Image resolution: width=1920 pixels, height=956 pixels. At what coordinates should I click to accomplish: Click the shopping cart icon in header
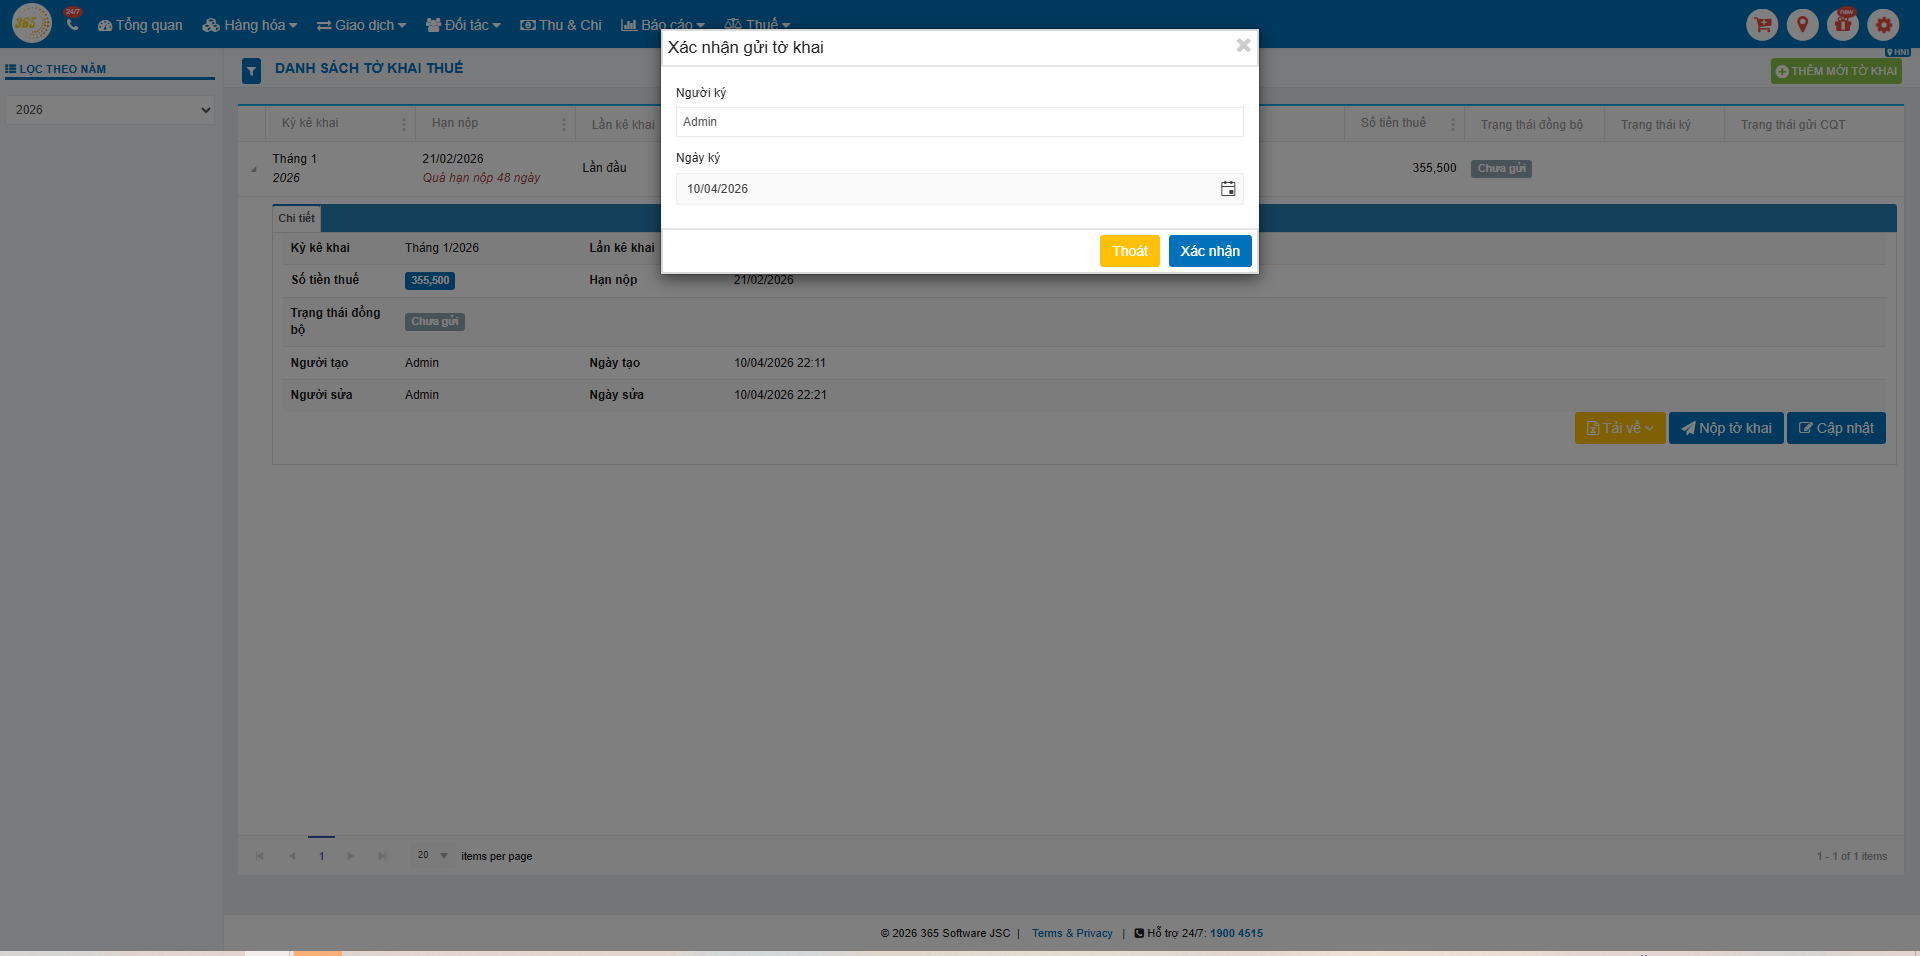tap(1762, 25)
